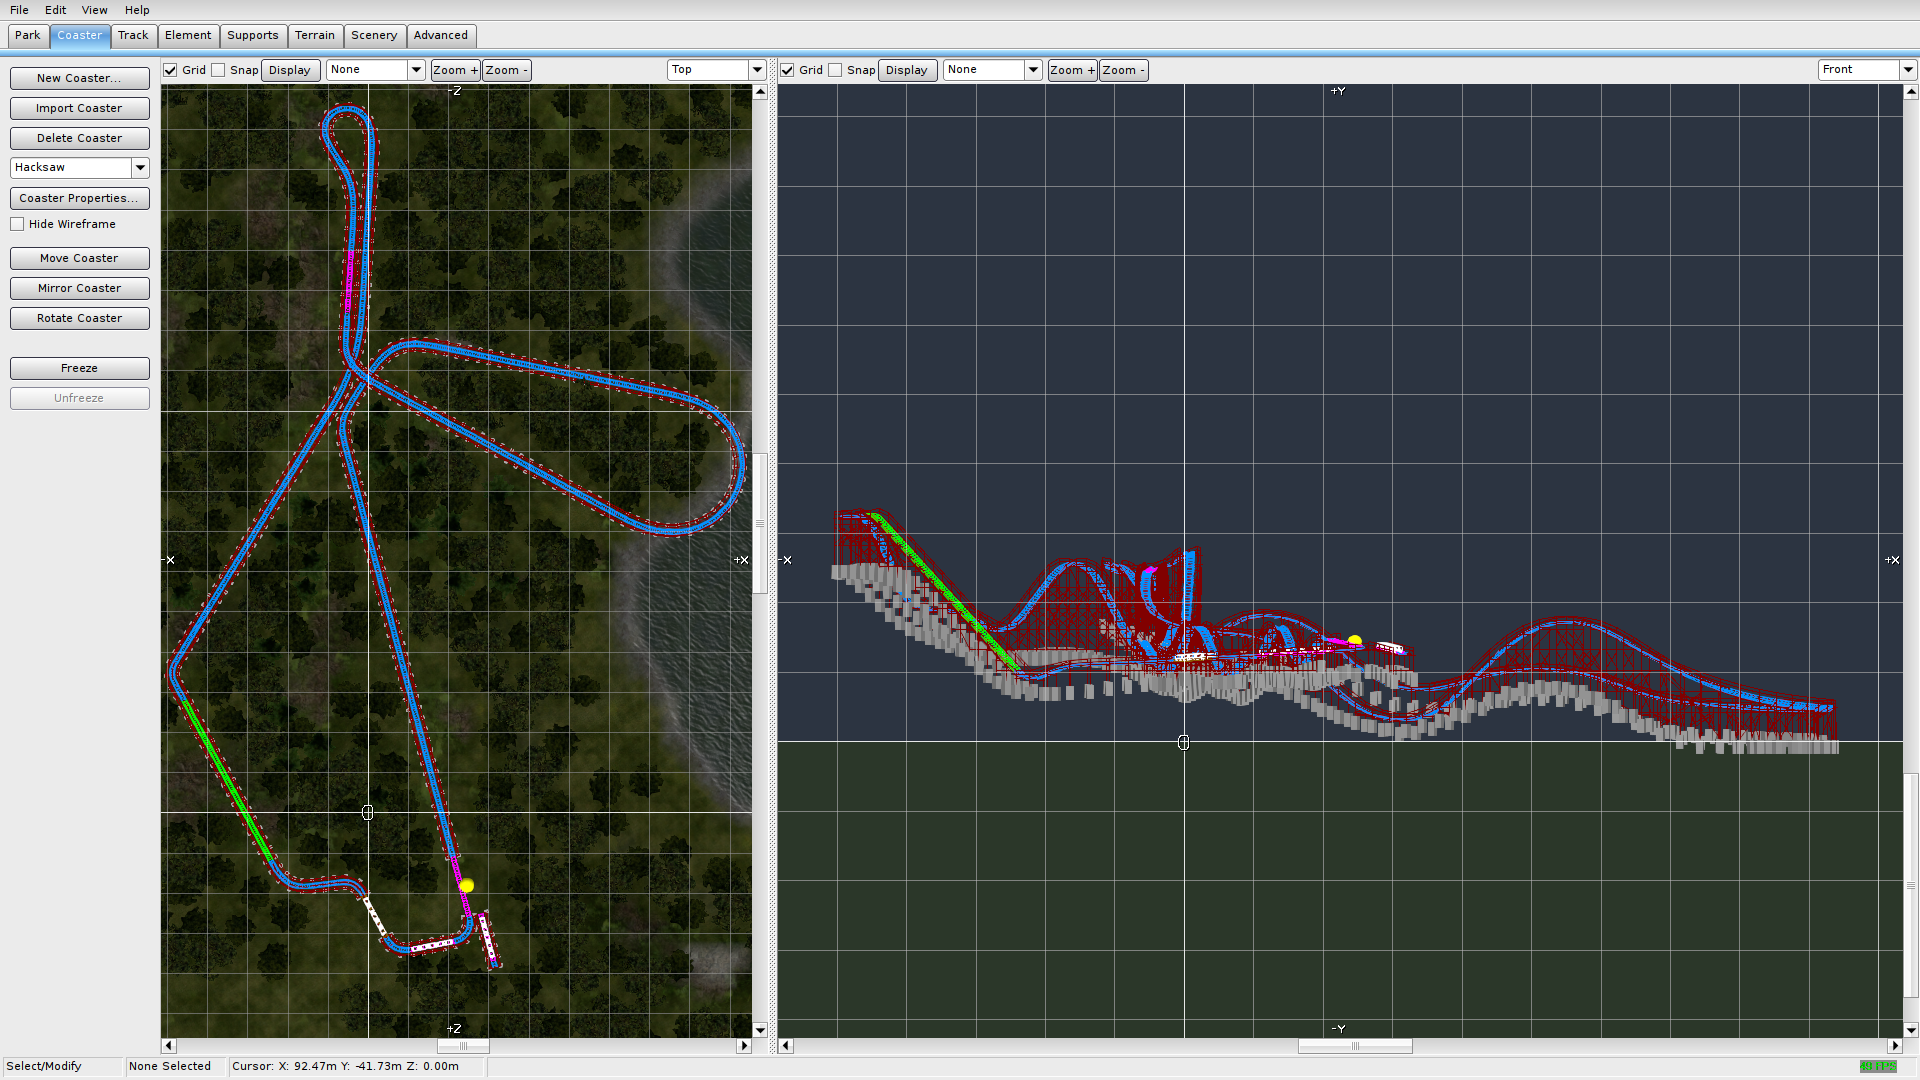Click the yellow train marker in top view
1920x1080 pixels.
point(467,885)
